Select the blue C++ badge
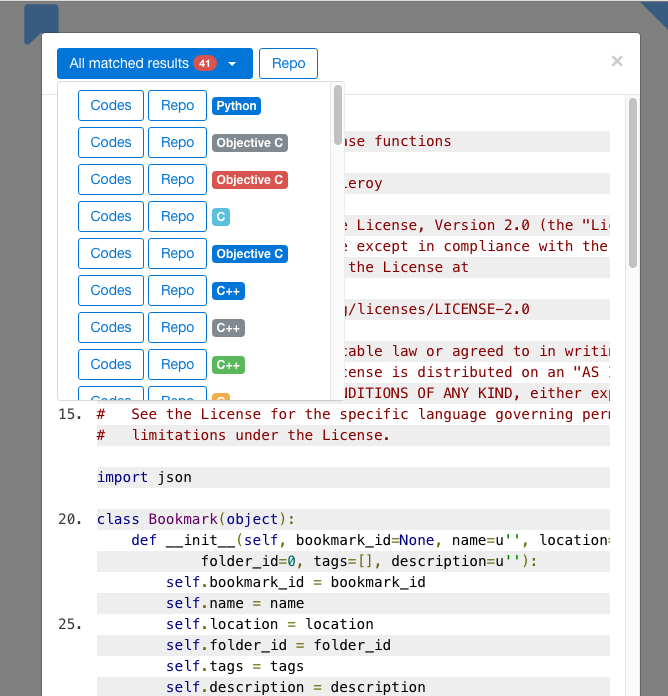The width and height of the screenshot is (668, 696). tap(228, 291)
